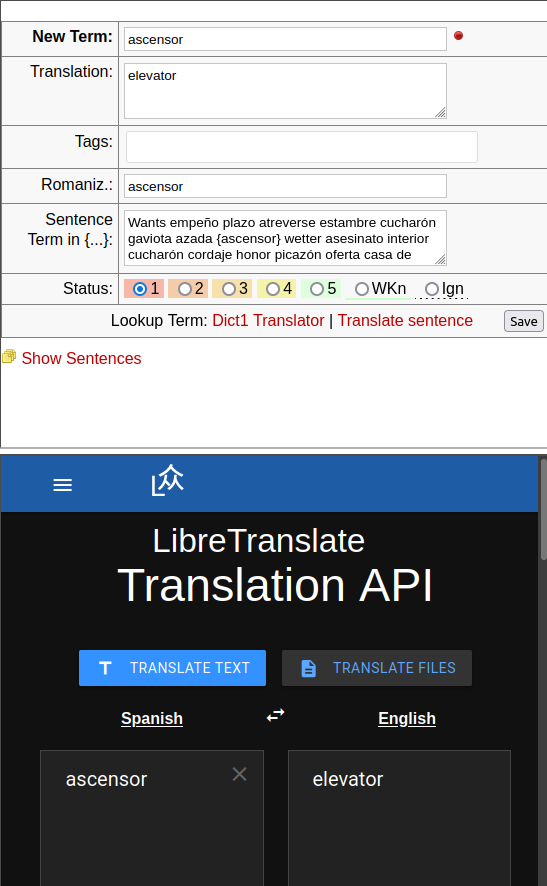
Task: Clear the Spanish source text
Action: [240, 774]
